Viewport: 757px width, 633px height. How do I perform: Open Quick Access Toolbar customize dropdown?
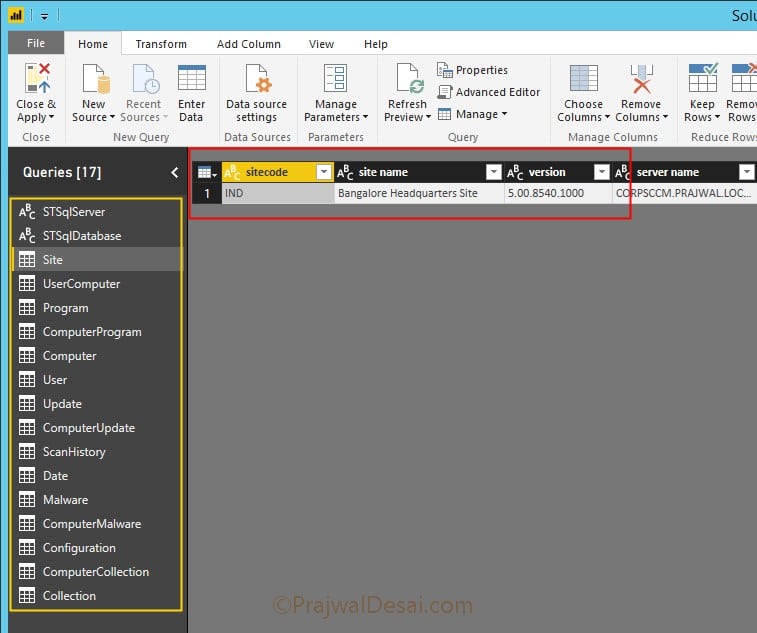tap(44, 16)
